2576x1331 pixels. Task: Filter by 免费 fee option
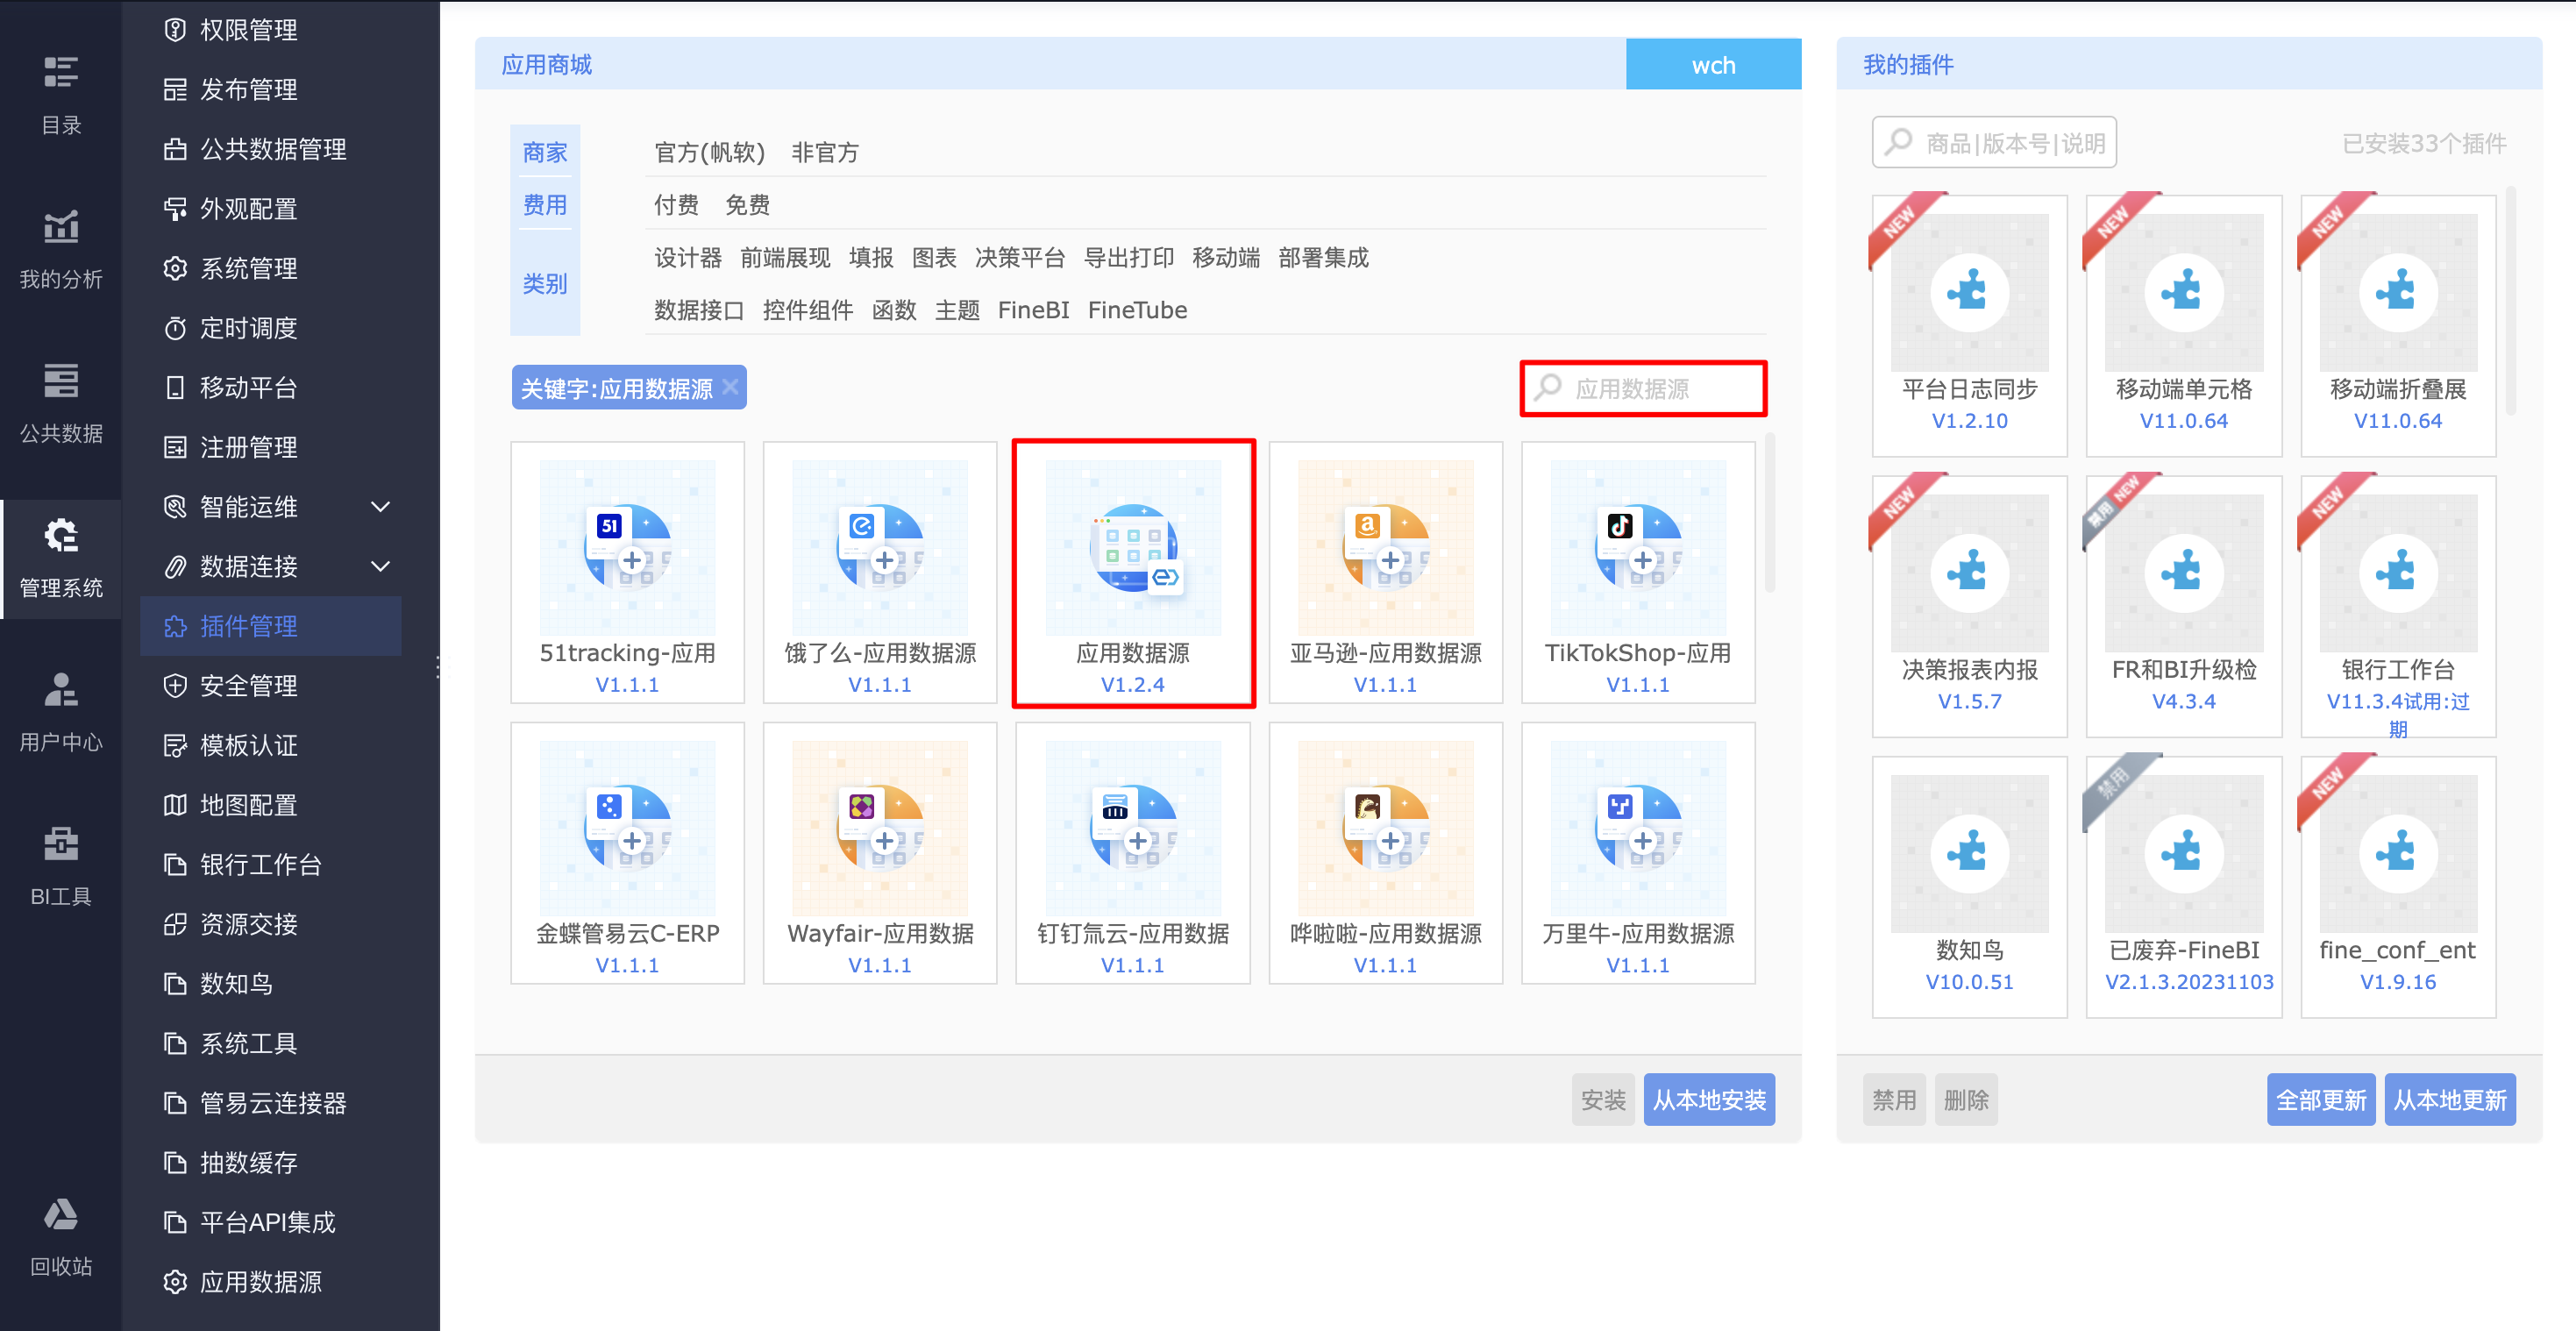click(x=747, y=205)
